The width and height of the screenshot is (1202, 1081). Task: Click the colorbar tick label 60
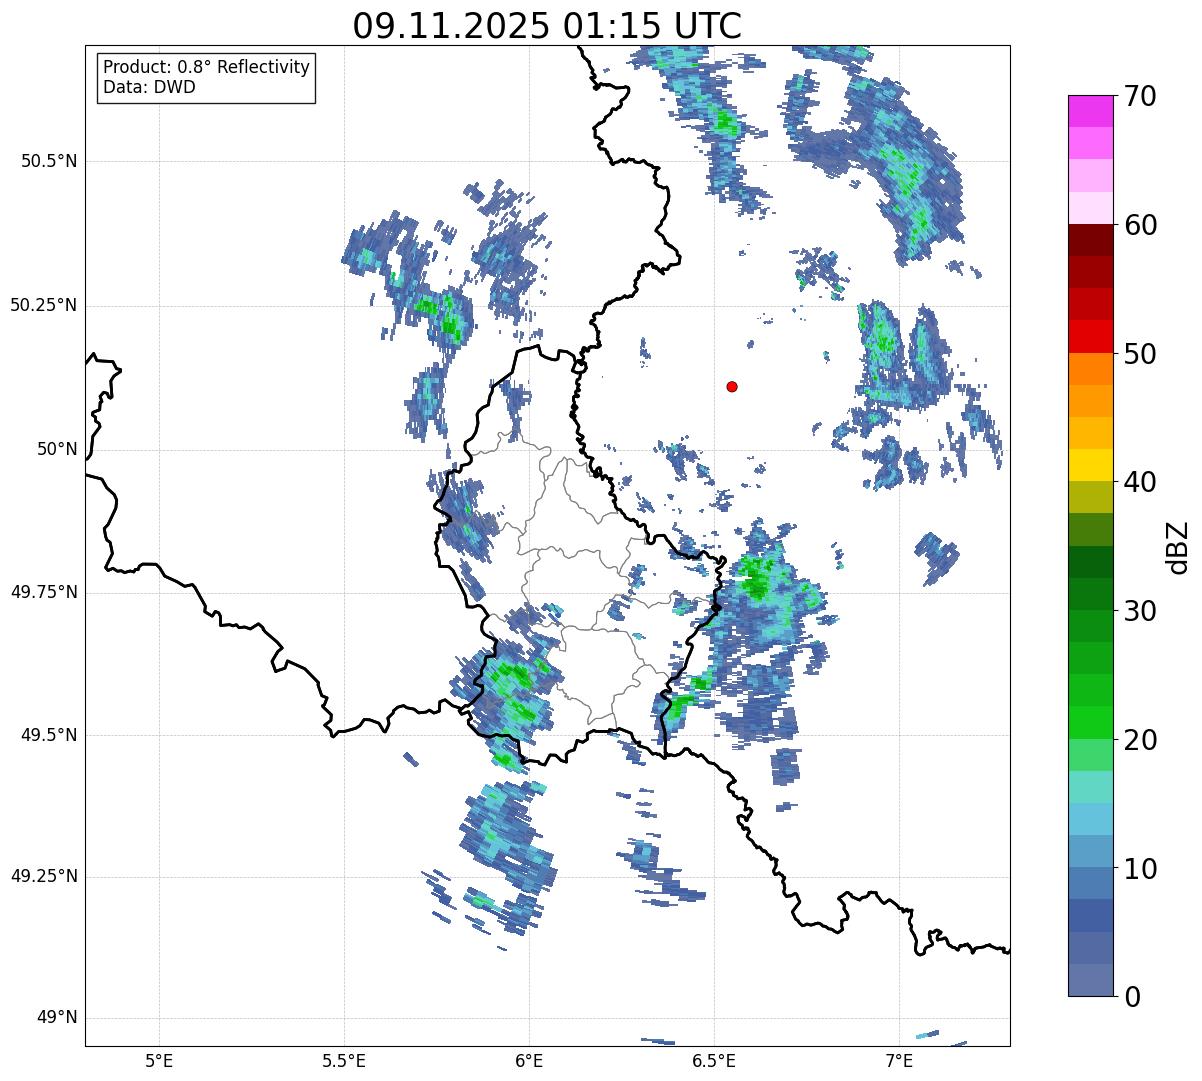coord(1140,225)
